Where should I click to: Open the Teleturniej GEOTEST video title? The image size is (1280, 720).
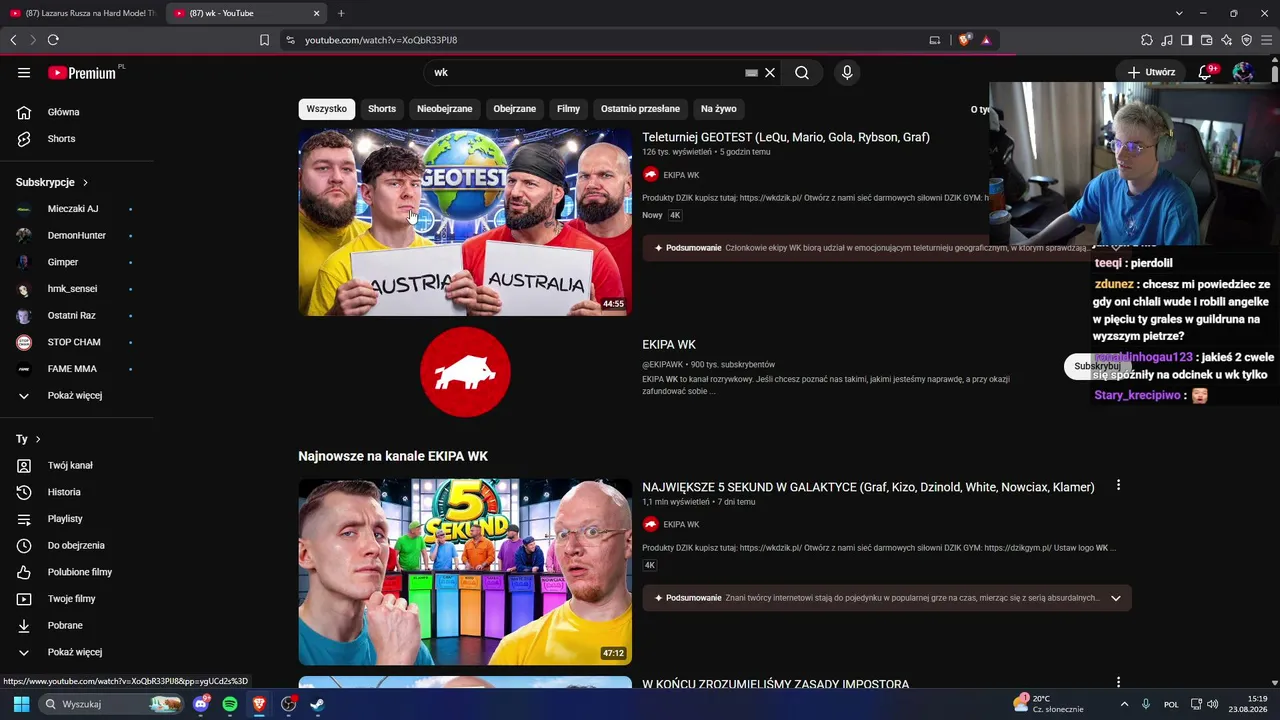(786, 137)
